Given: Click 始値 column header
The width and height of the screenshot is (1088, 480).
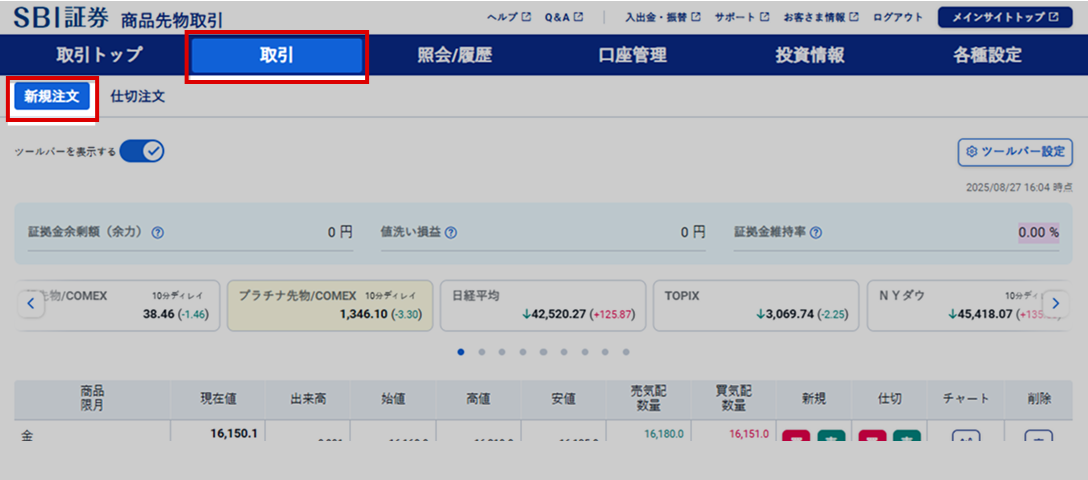Looking at the screenshot, I should [393, 399].
